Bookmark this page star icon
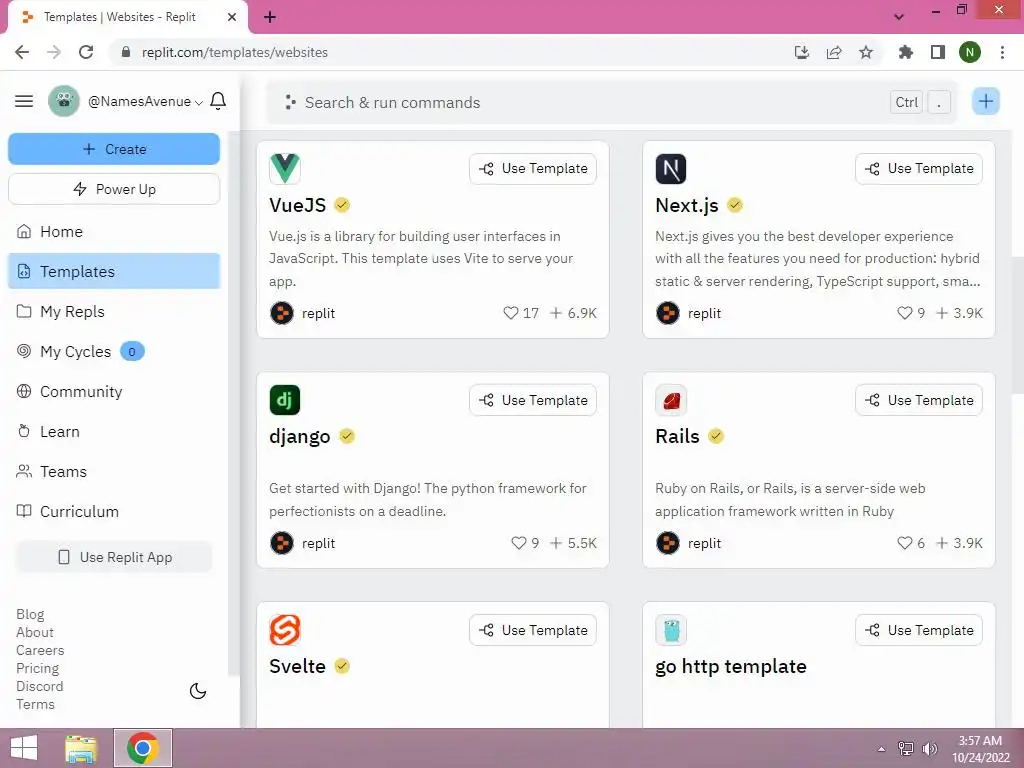Image resolution: width=1024 pixels, height=768 pixels. (866, 52)
